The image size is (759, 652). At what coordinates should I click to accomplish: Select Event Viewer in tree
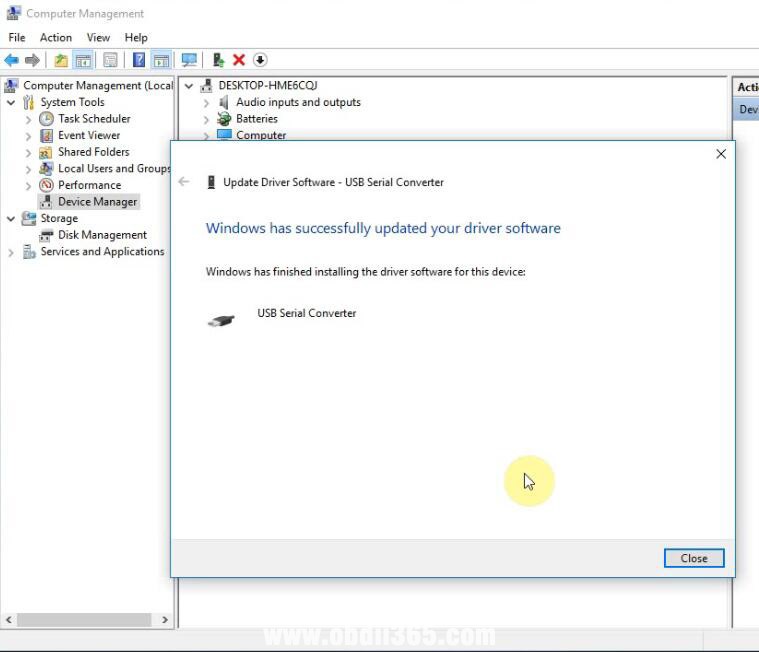coord(89,135)
